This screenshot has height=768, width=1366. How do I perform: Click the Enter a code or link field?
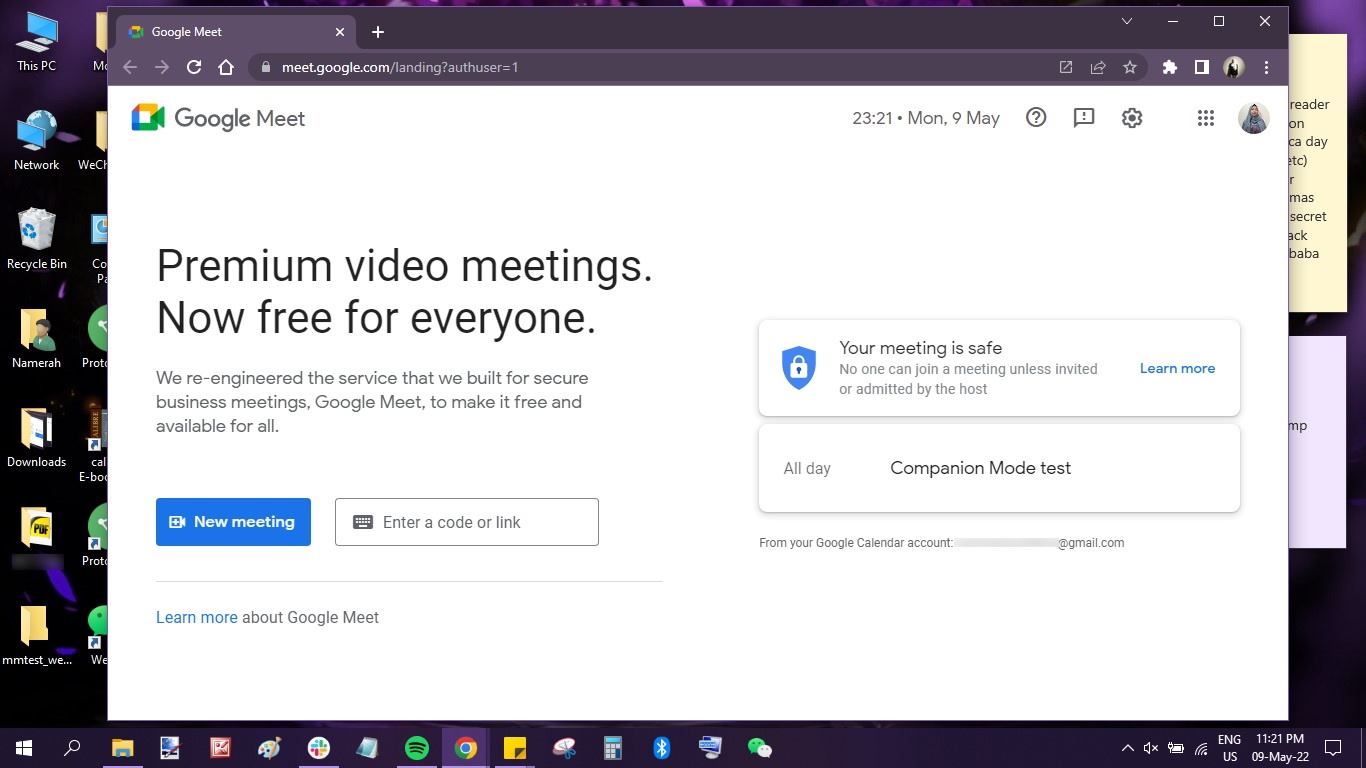click(x=467, y=522)
